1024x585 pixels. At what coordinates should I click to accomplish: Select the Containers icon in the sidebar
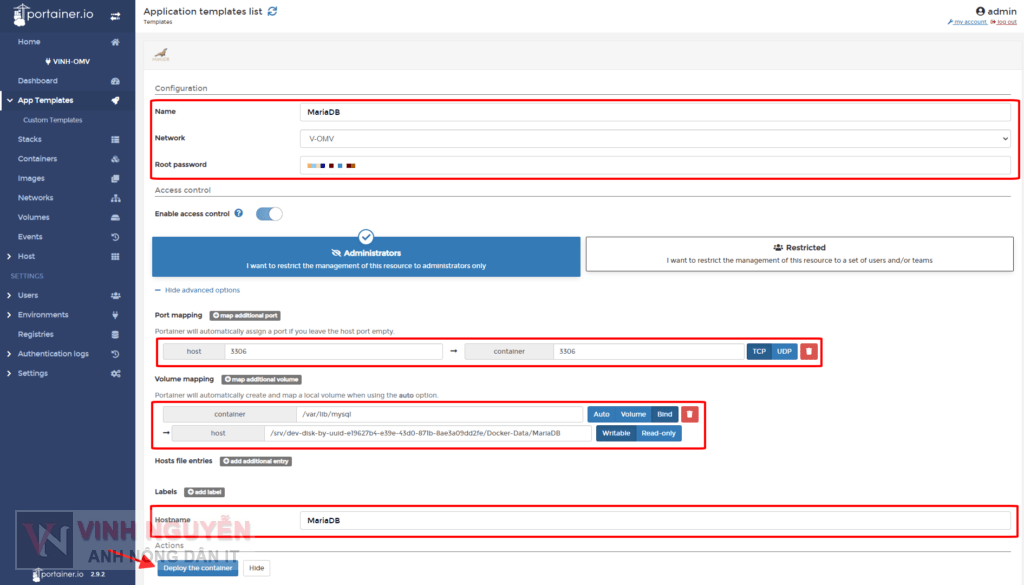(115, 158)
